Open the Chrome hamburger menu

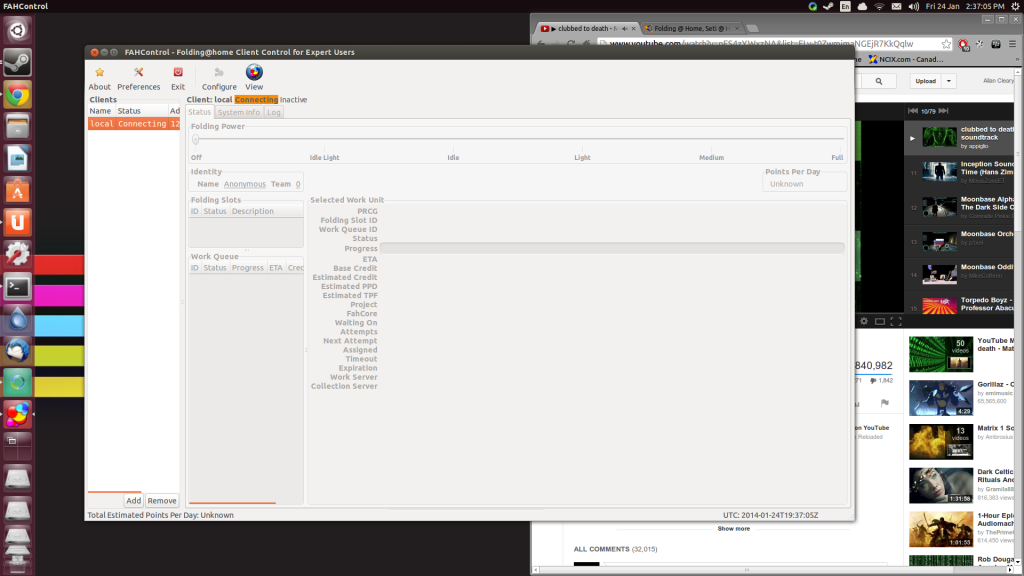(1012, 44)
